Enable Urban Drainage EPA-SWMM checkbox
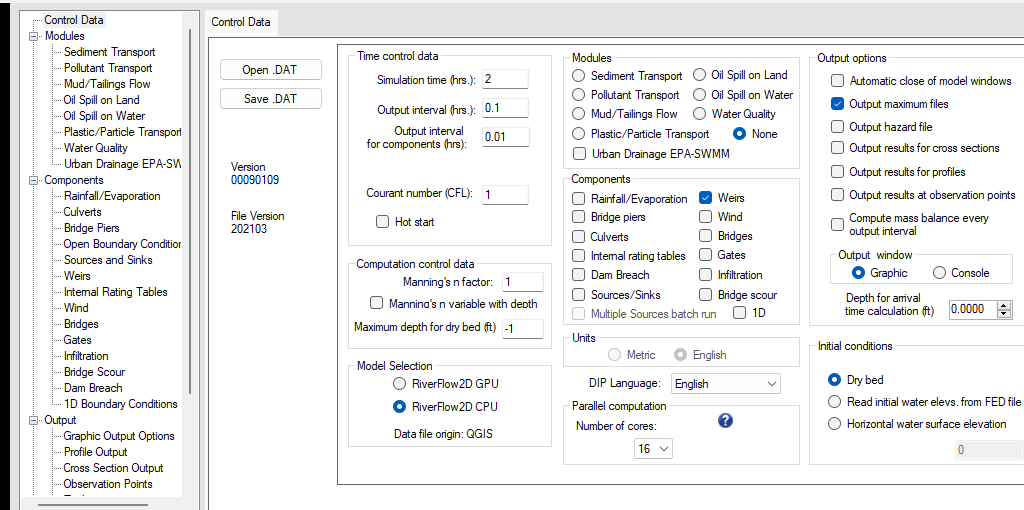This screenshot has width=1024, height=510. tap(579, 154)
